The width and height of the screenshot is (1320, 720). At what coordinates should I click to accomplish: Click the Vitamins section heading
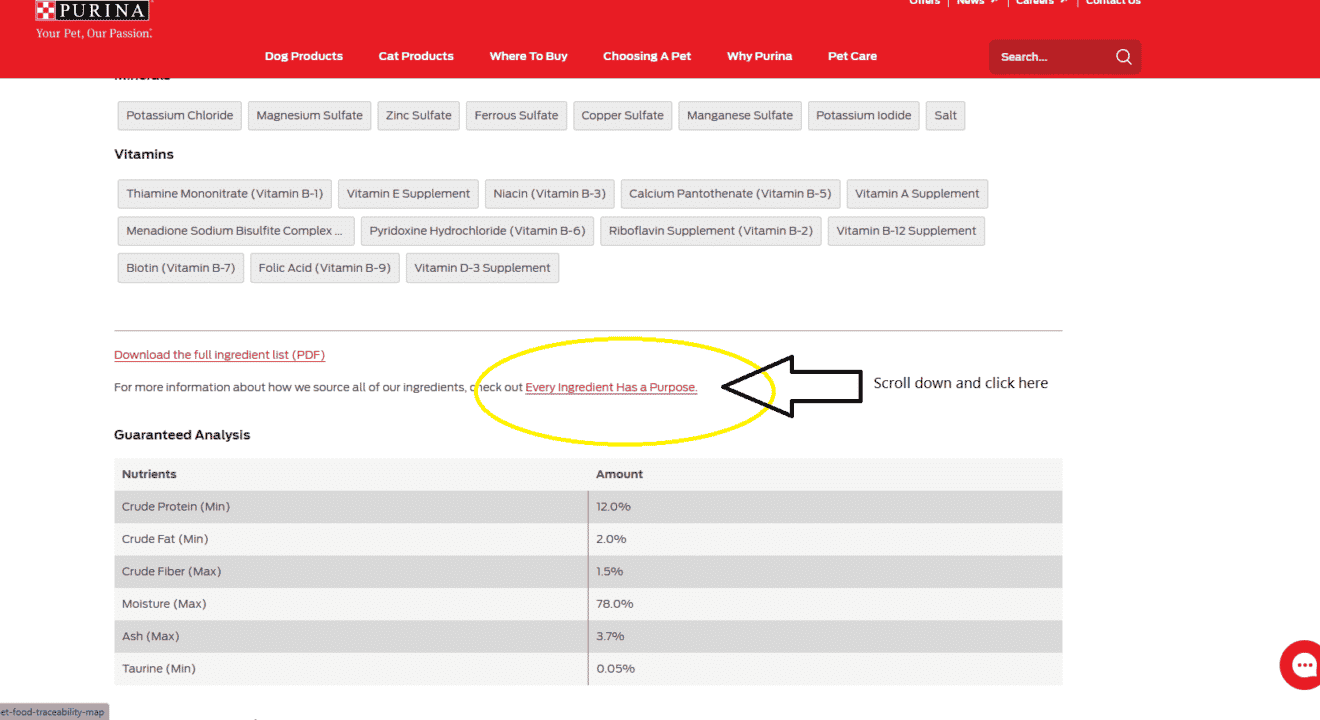pos(144,154)
